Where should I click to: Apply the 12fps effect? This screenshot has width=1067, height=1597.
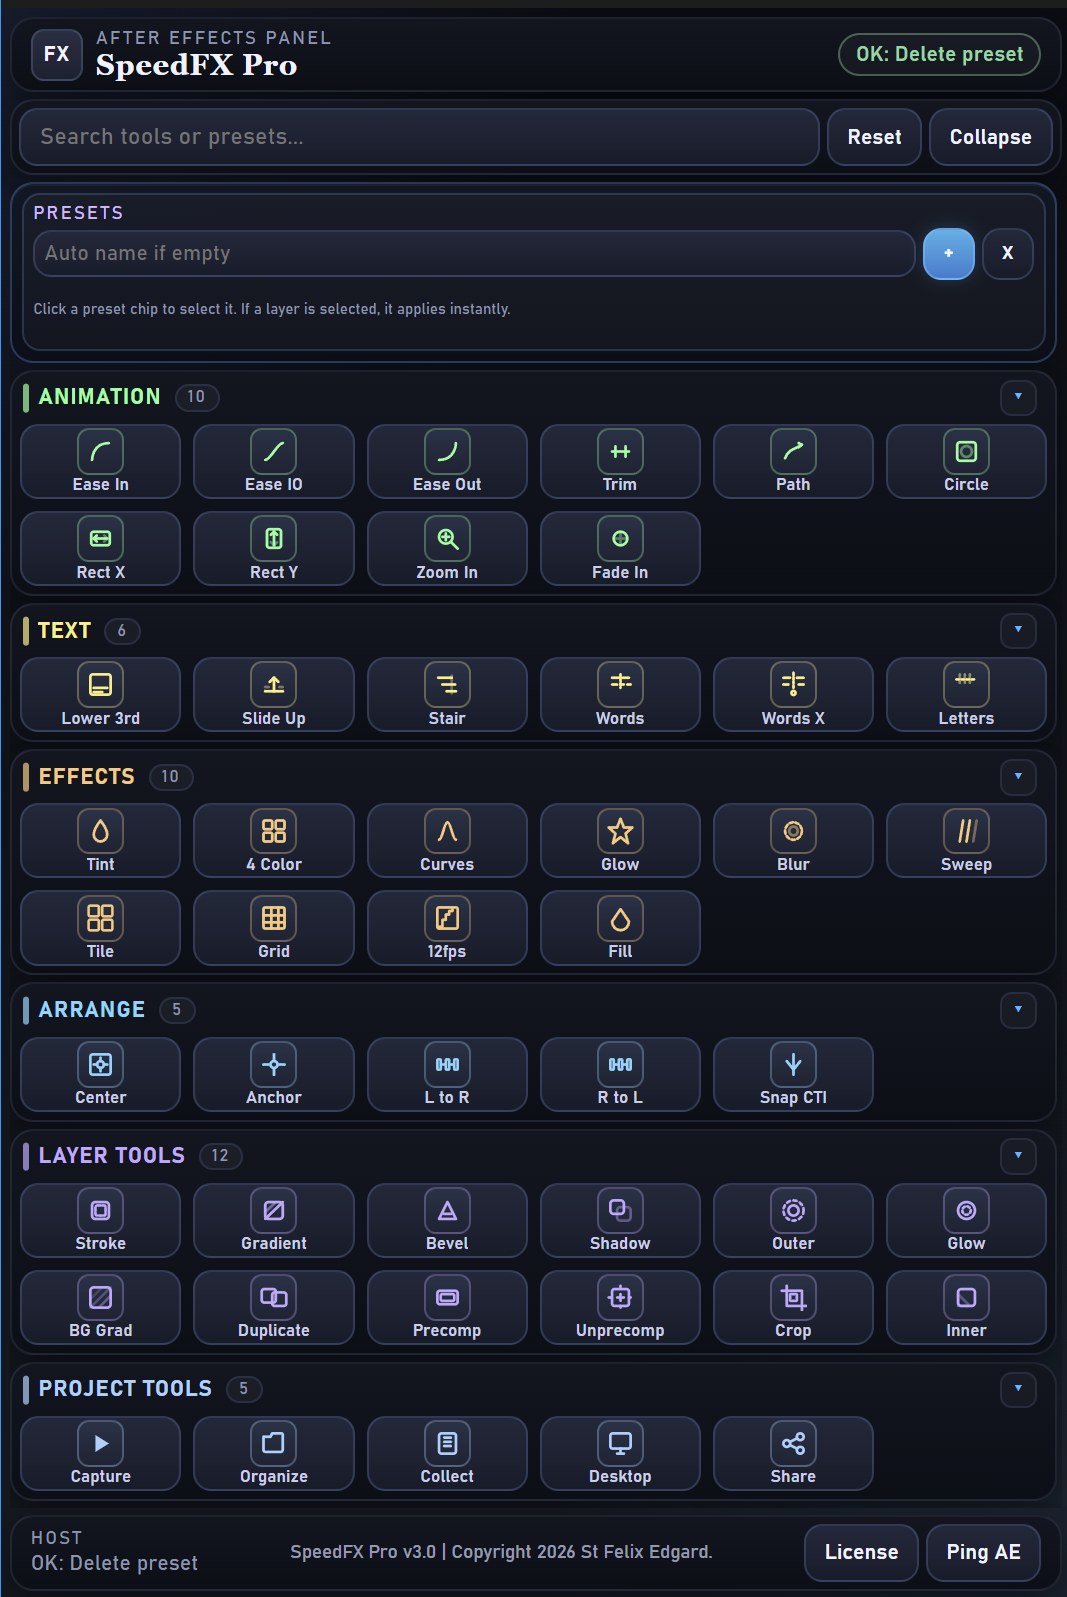[447, 927]
